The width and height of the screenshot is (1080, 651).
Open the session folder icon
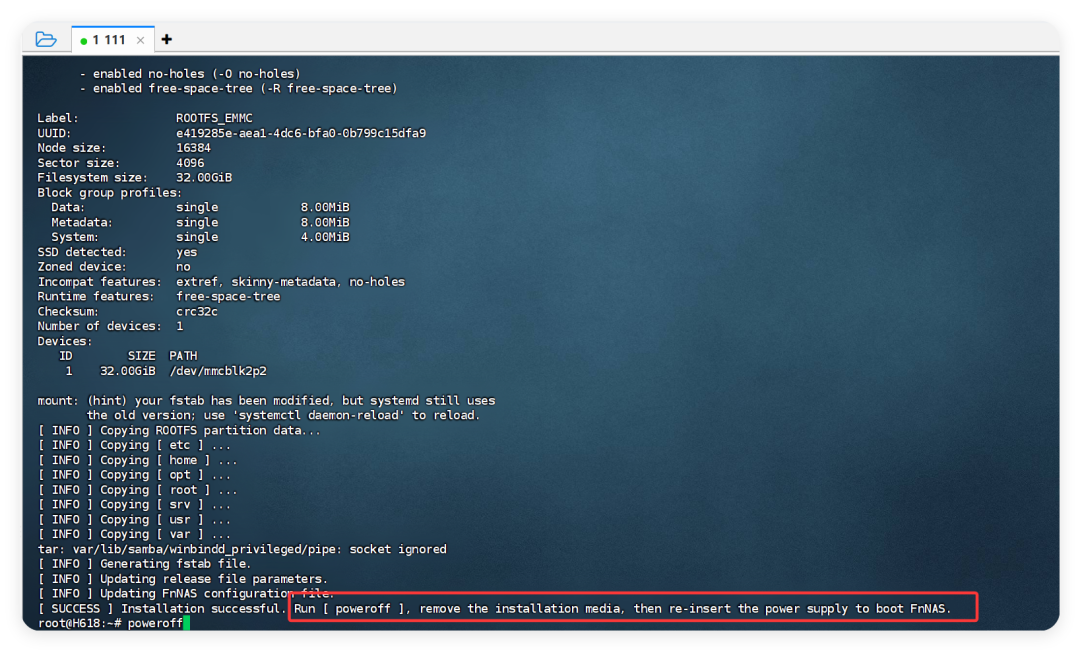click(x=45, y=39)
